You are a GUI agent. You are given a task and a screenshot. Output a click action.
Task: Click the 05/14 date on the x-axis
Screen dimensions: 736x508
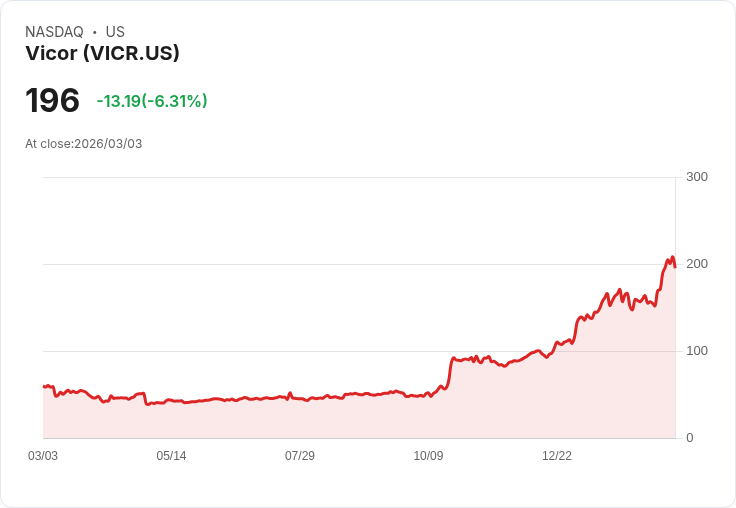click(x=171, y=456)
